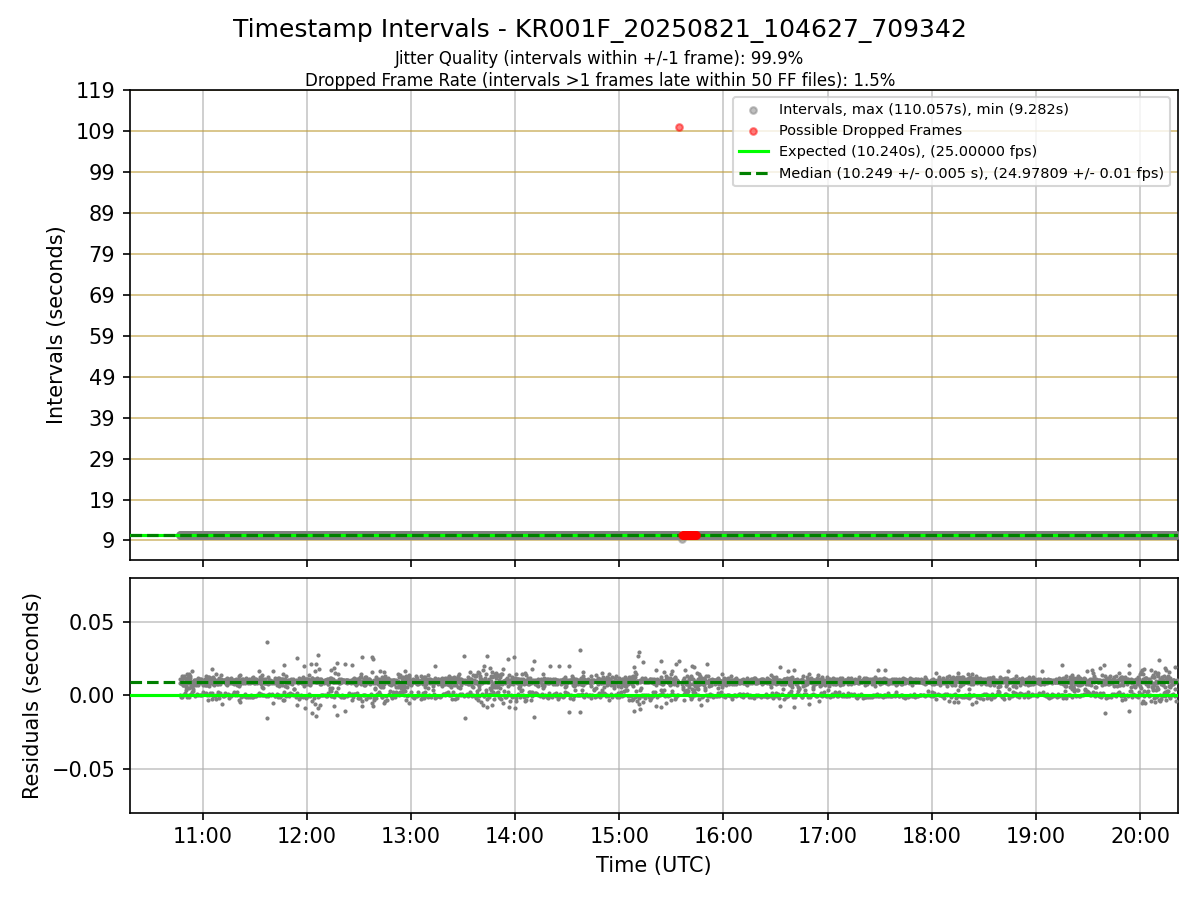Click the 20:00 tick label on the x-axis
The image size is (1200, 900).
(1140, 837)
